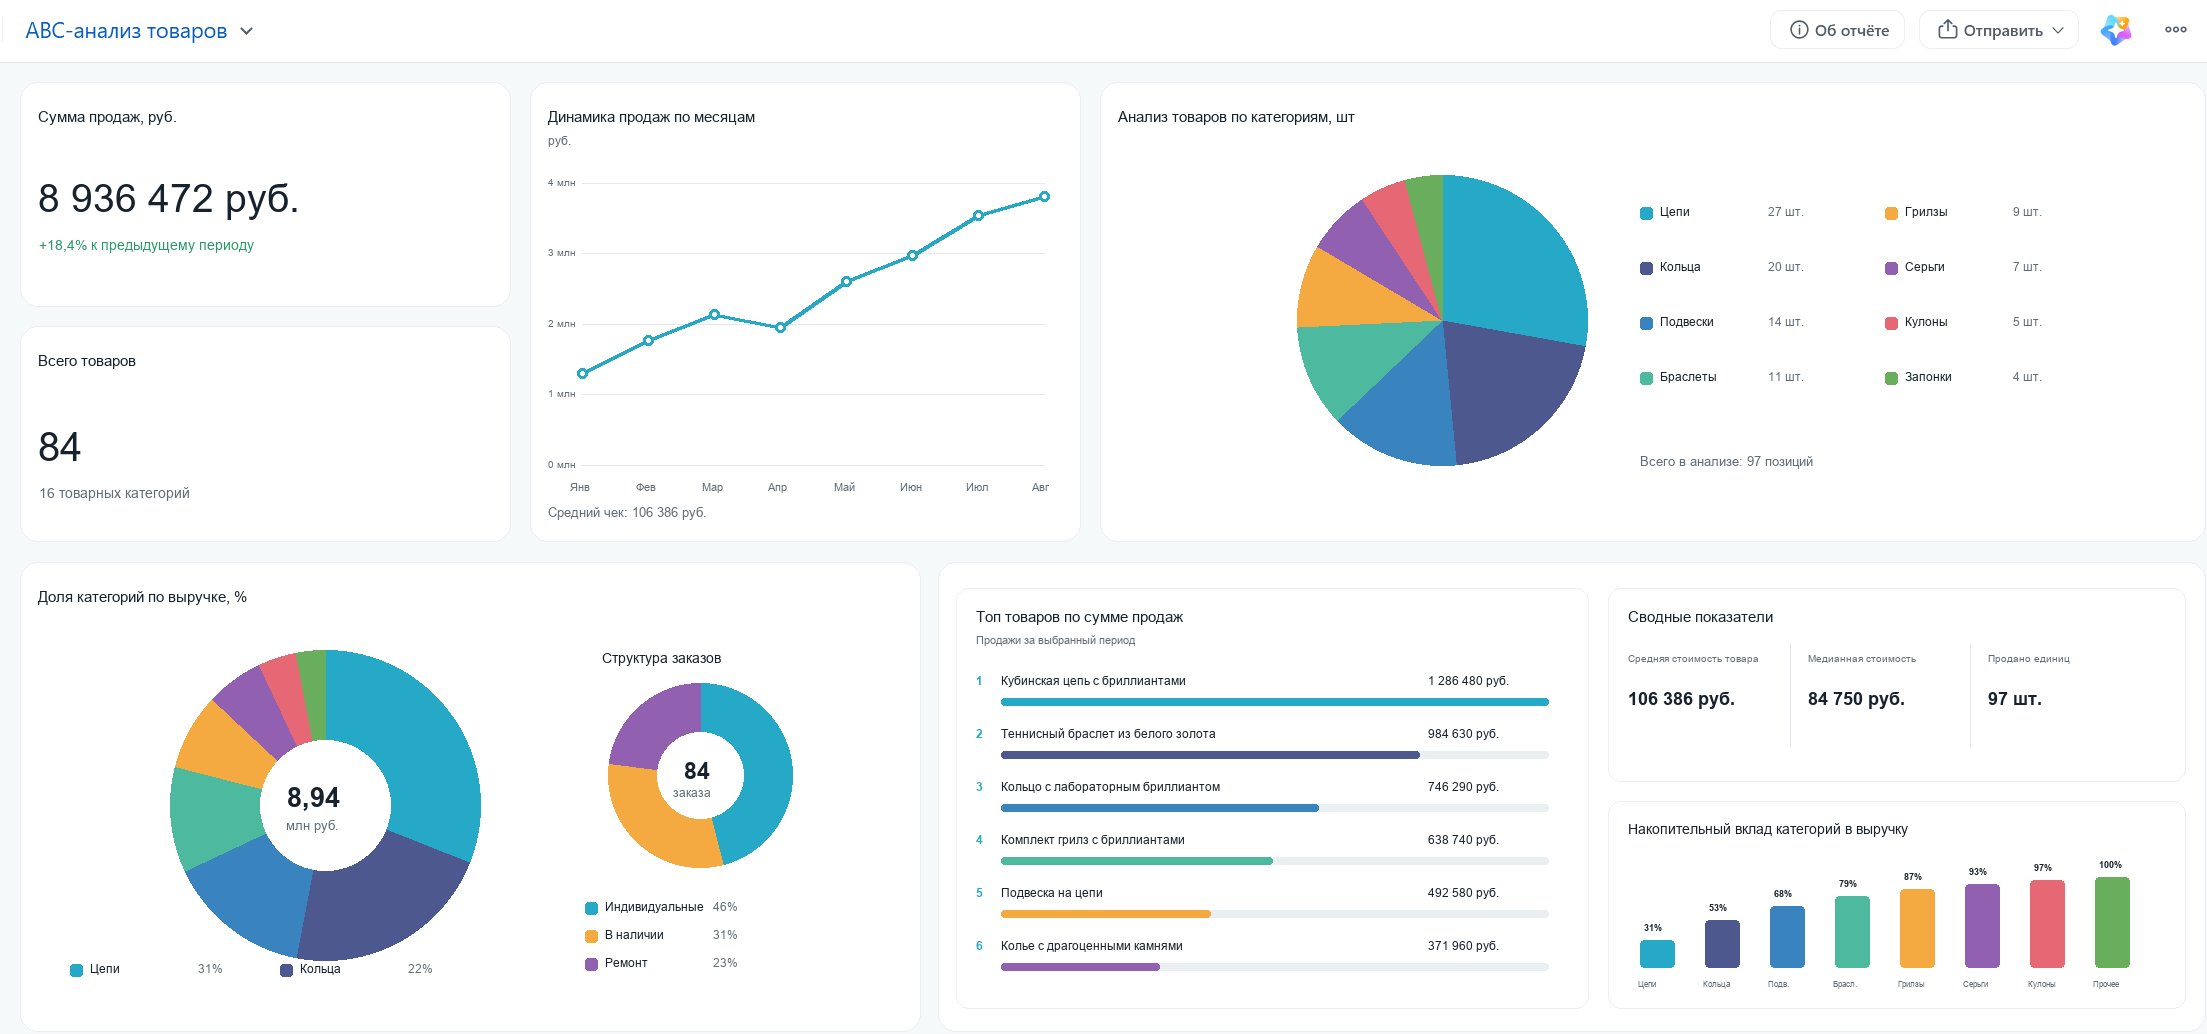2207x1034 pixels.
Task: Click the 84 750 руб. median value
Action: point(1856,699)
